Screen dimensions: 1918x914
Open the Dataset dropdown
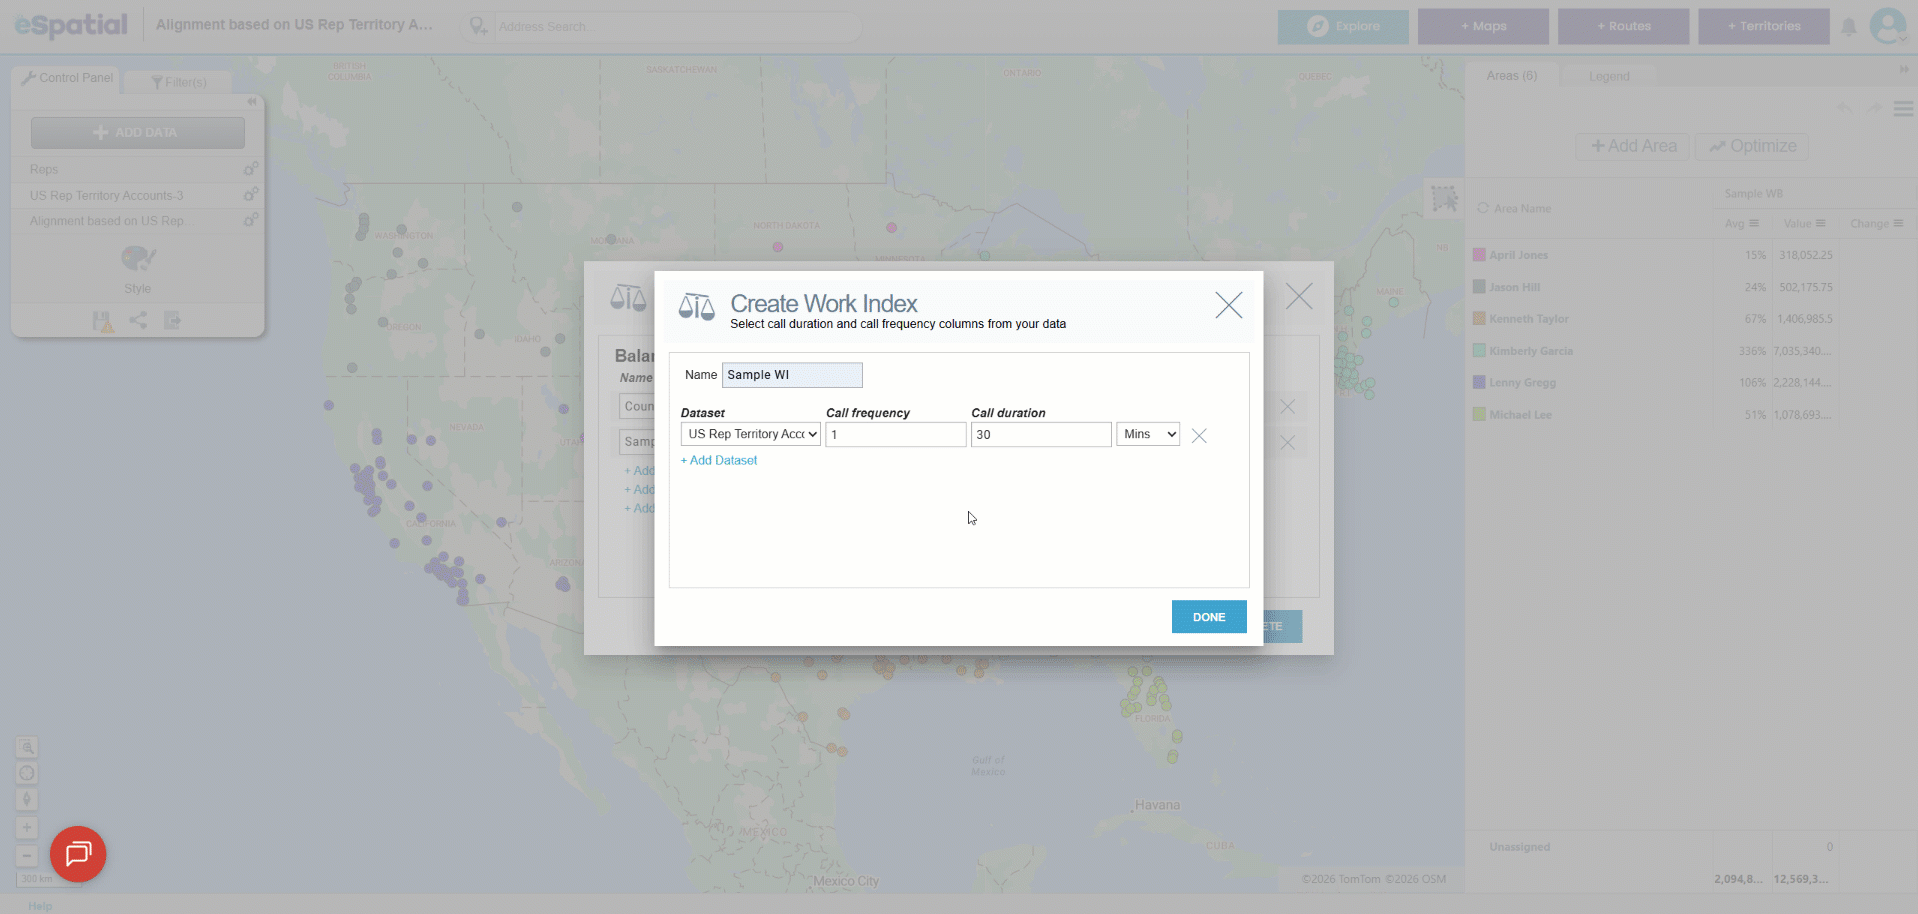(x=751, y=434)
